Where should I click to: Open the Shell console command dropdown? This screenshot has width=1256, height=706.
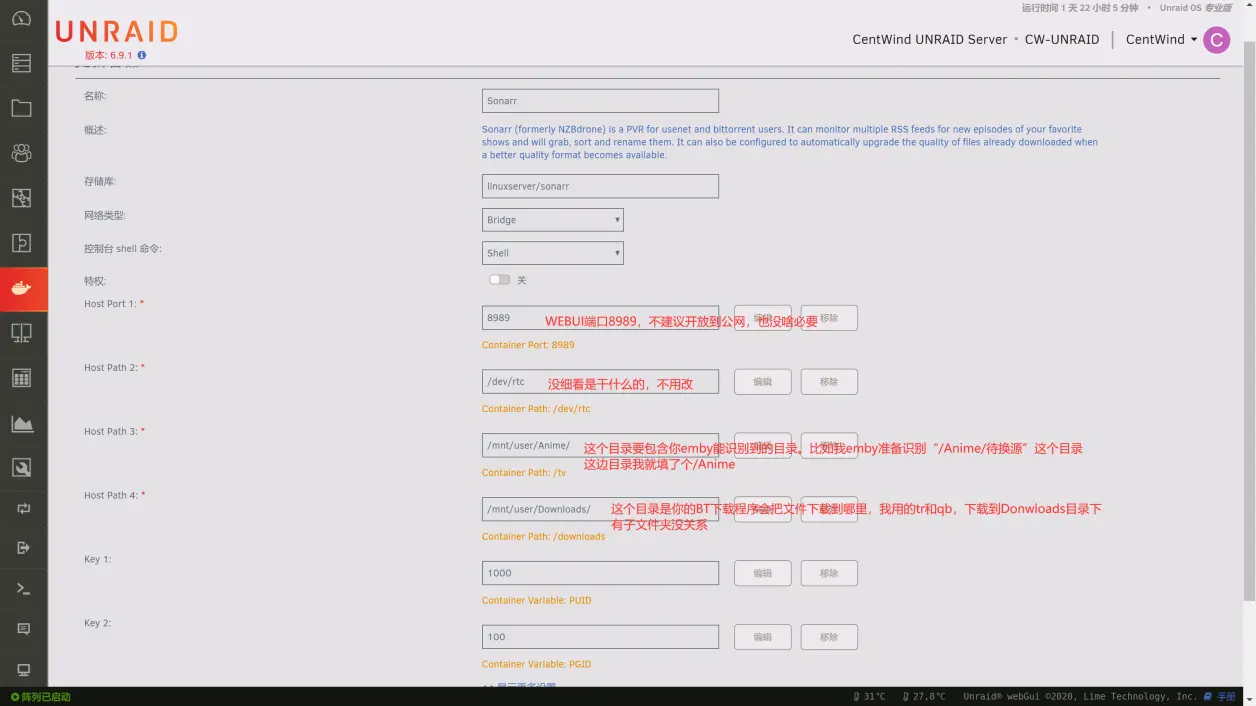553,253
